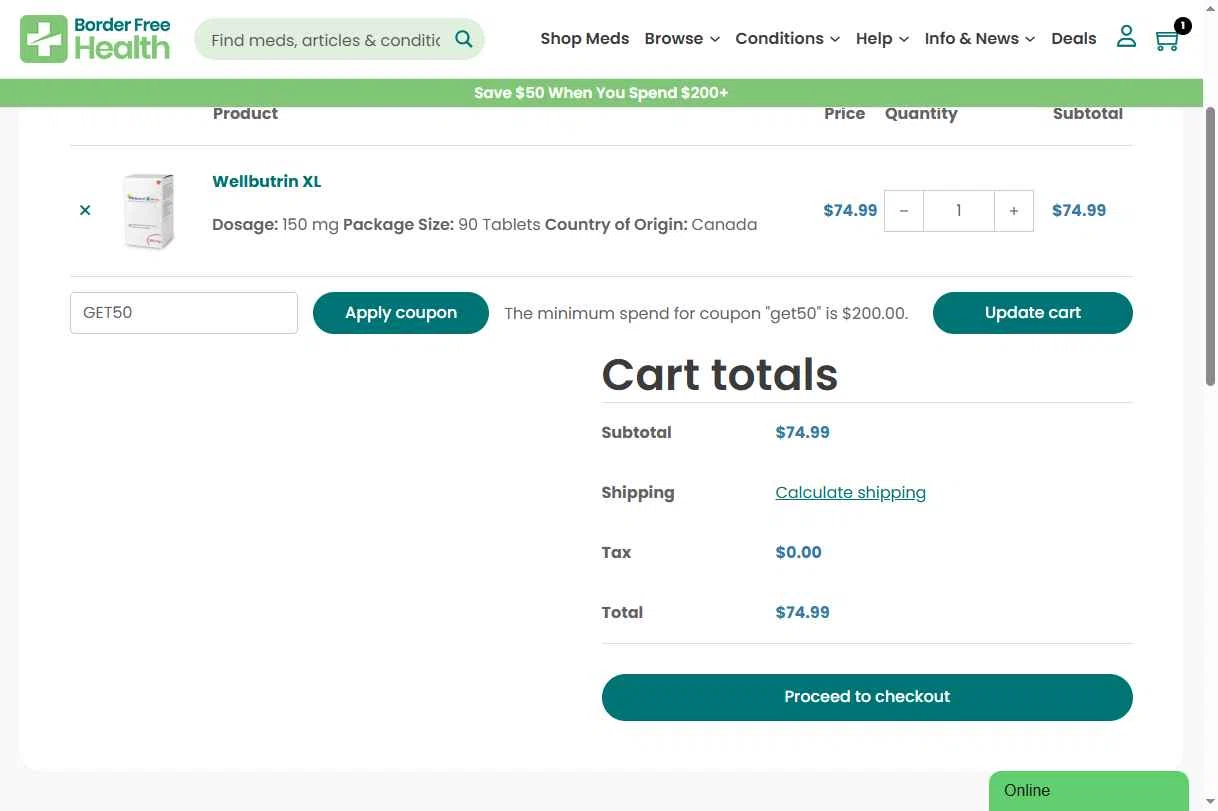Expand the Conditions dropdown menu
Image resolution: width=1218 pixels, height=811 pixels.
(x=787, y=39)
